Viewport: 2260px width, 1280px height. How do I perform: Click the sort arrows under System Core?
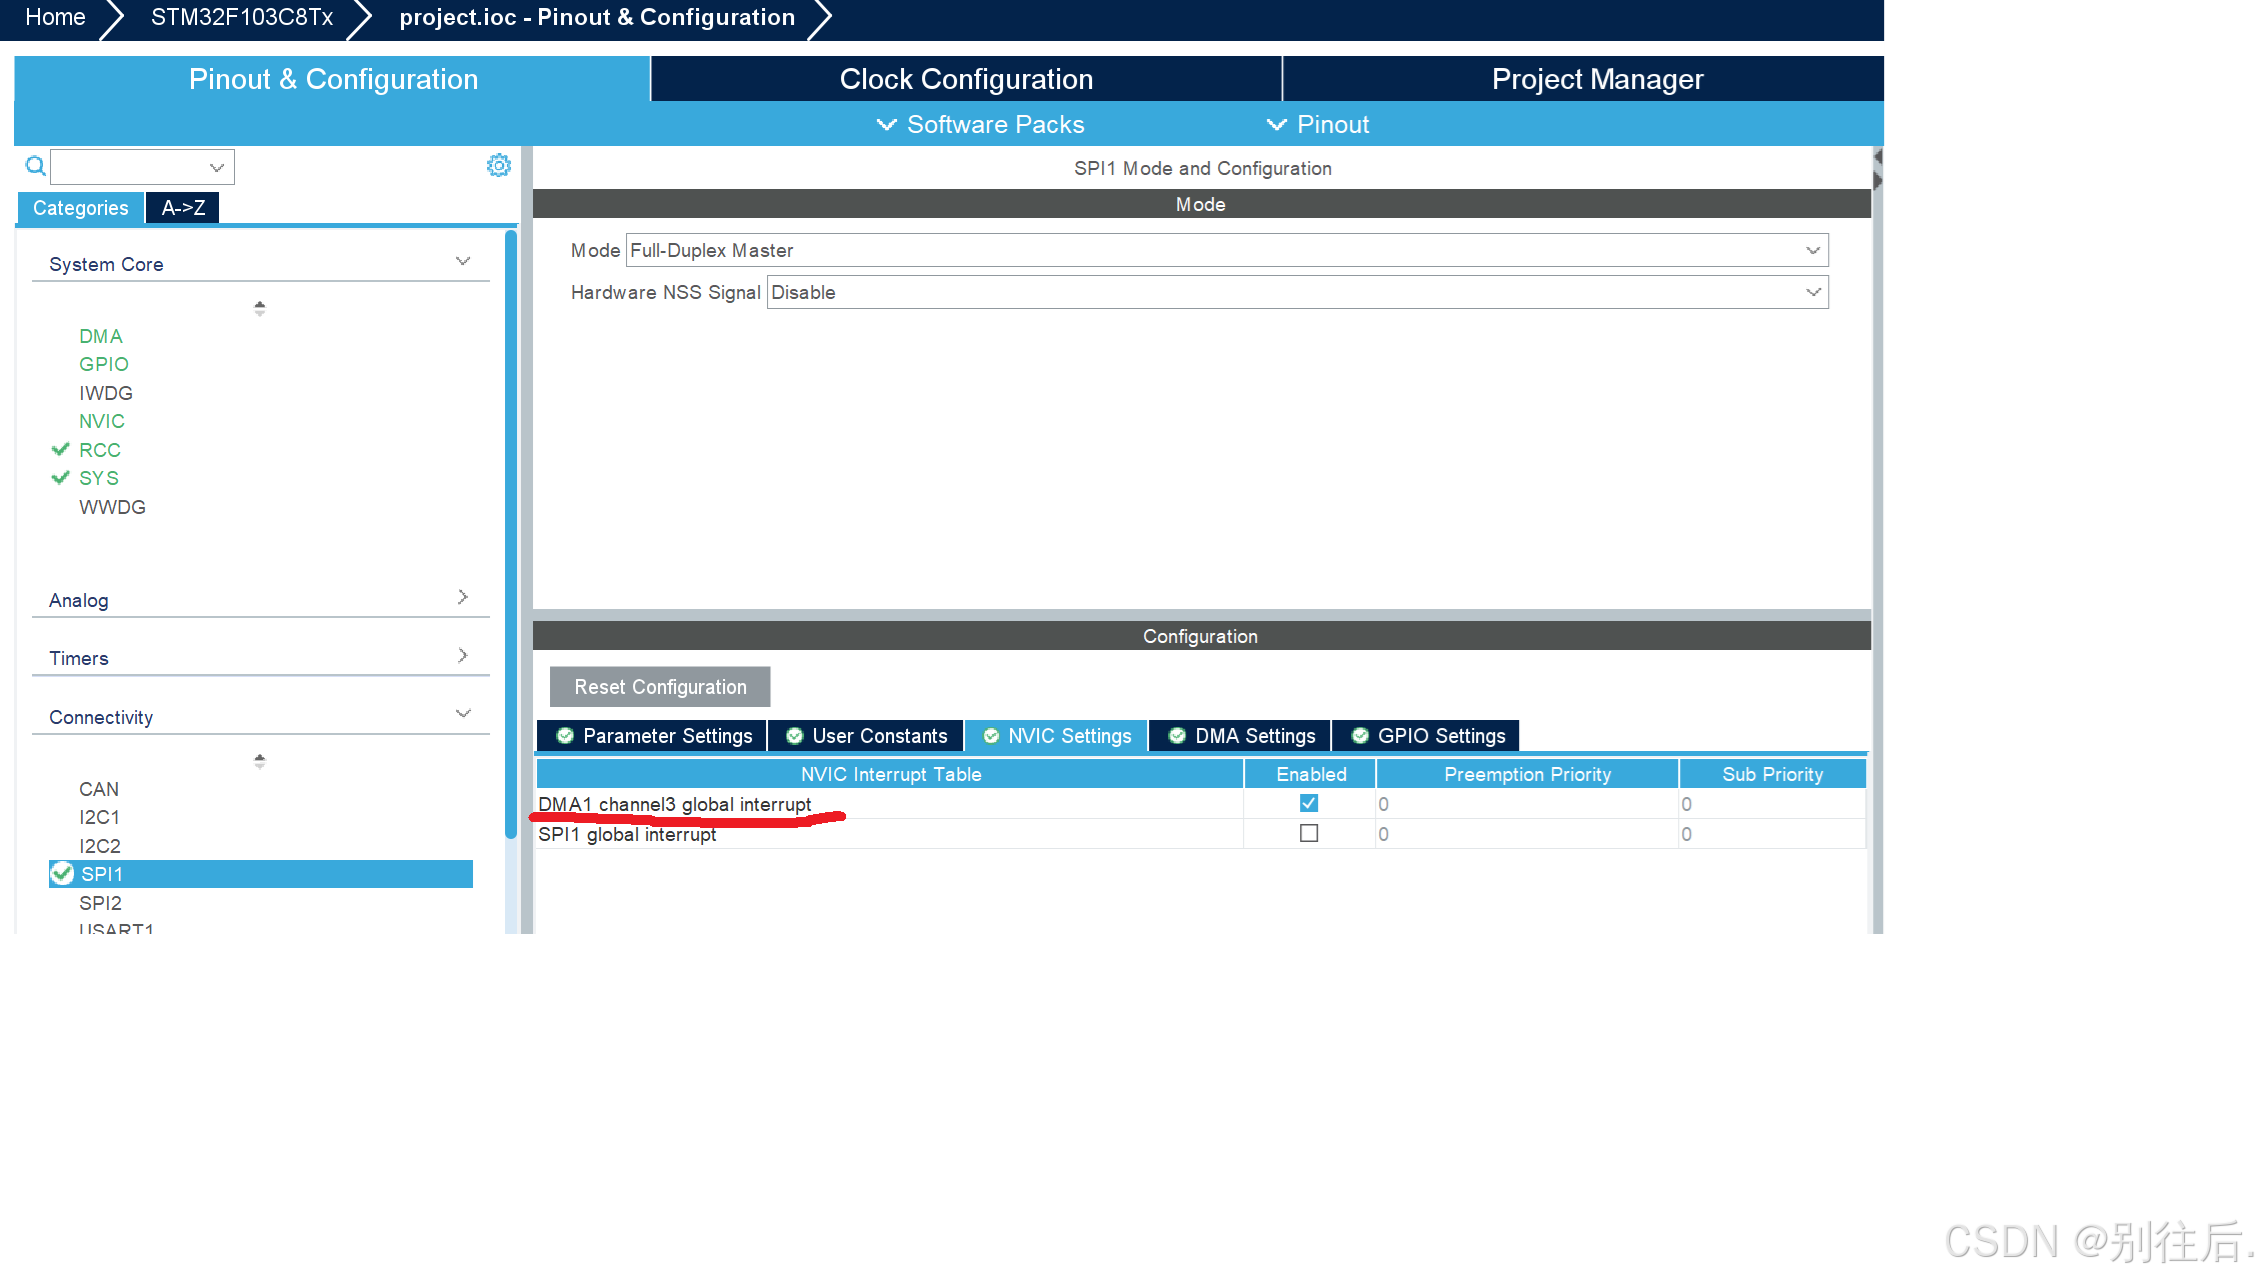[x=260, y=308]
